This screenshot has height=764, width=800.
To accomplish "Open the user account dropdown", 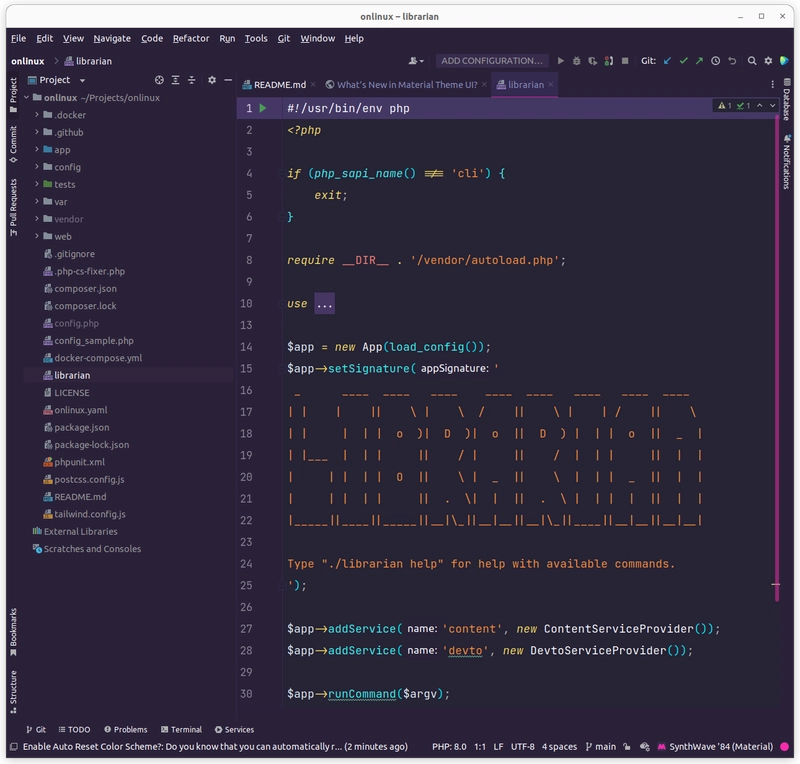I will click(416, 61).
